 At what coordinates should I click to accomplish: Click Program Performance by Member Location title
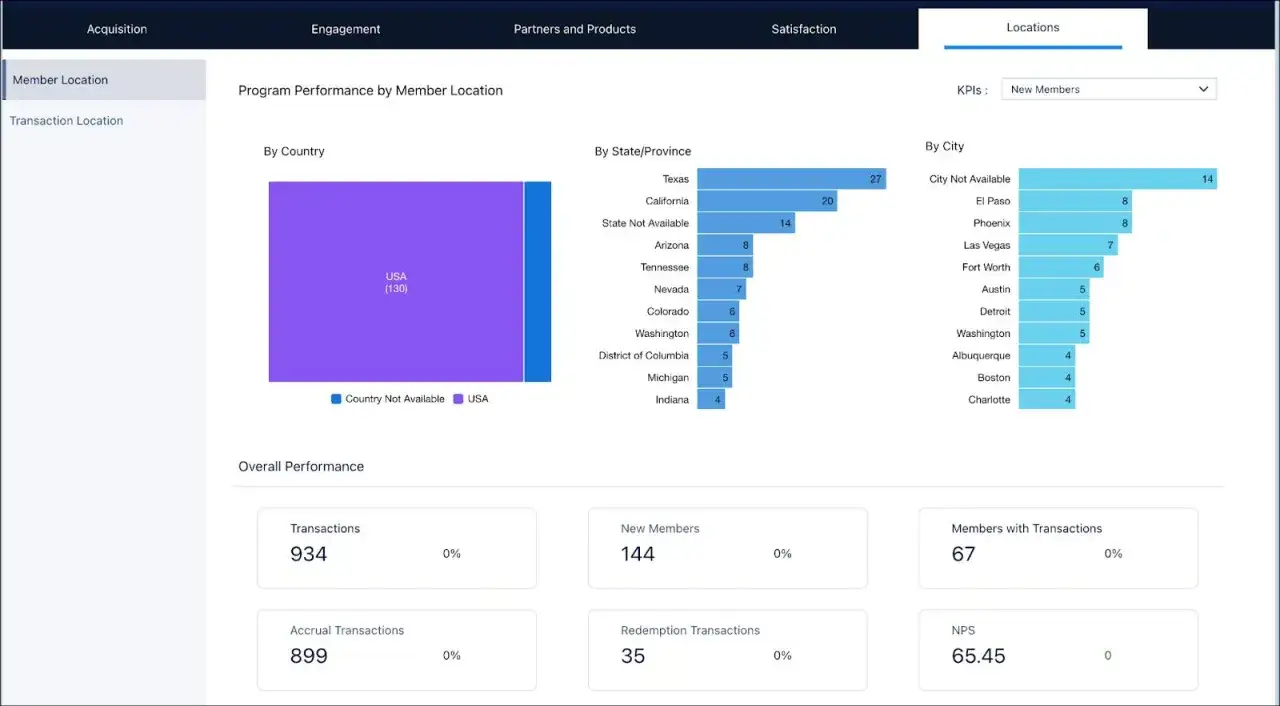coord(371,90)
